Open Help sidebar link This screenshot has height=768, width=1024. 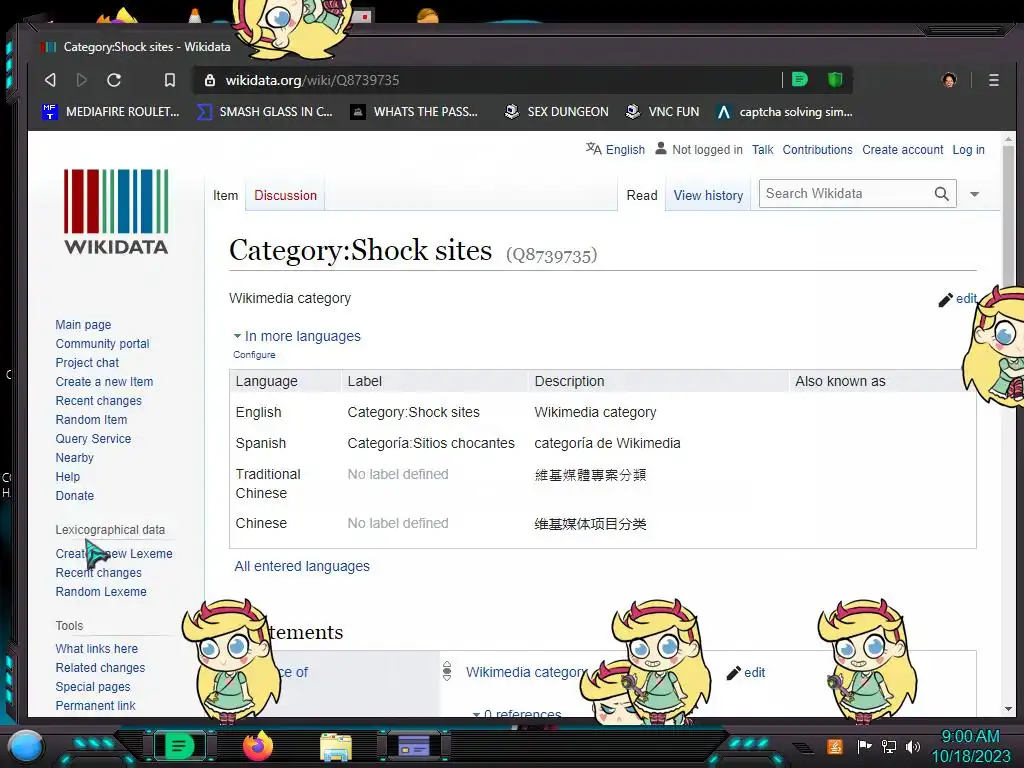pyautogui.click(x=67, y=476)
